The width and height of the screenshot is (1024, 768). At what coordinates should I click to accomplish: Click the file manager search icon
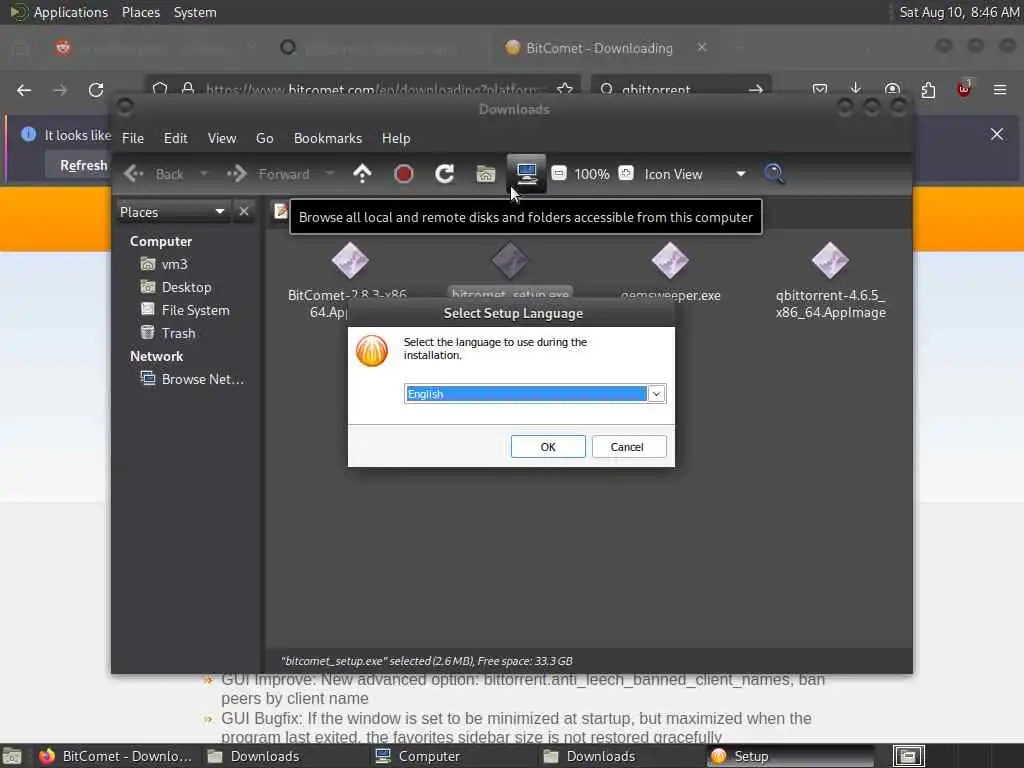775,174
